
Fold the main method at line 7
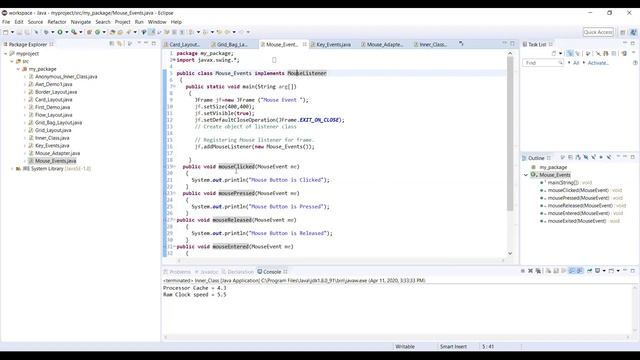[175, 87]
